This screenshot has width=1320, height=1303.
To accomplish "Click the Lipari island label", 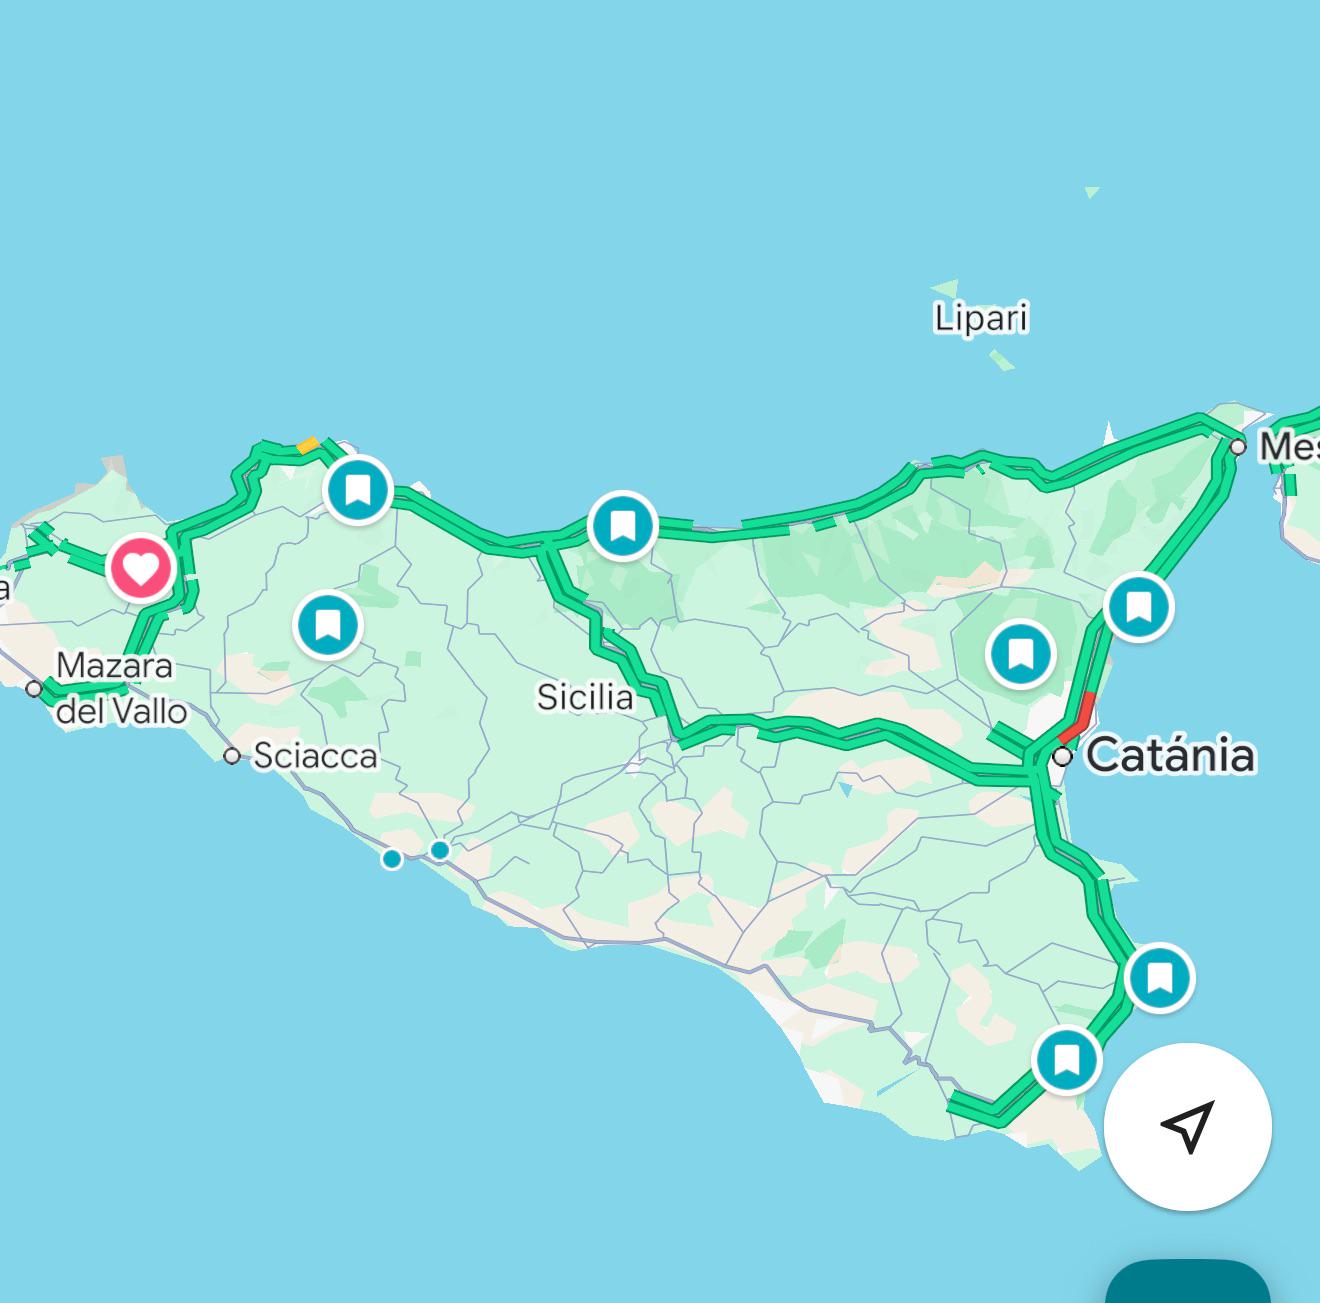I will [x=981, y=318].
